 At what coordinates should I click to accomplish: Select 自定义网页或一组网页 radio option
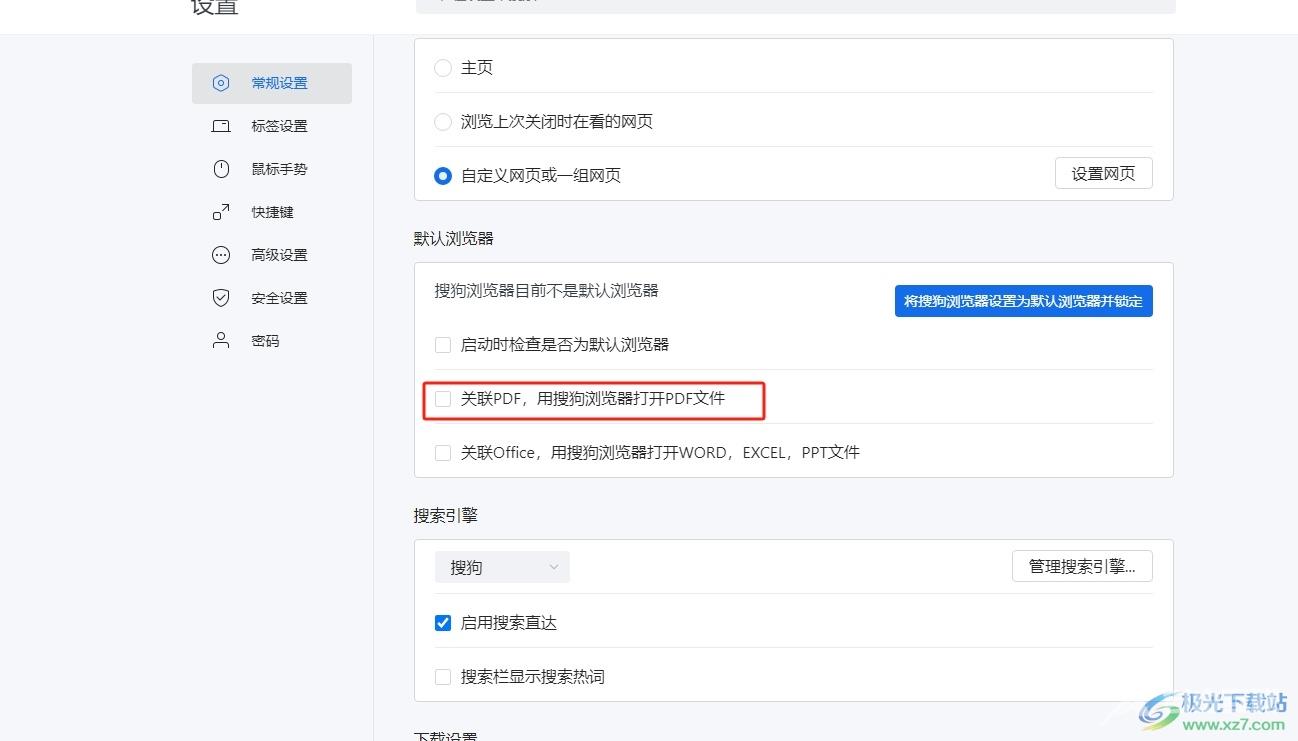(443, 176)
